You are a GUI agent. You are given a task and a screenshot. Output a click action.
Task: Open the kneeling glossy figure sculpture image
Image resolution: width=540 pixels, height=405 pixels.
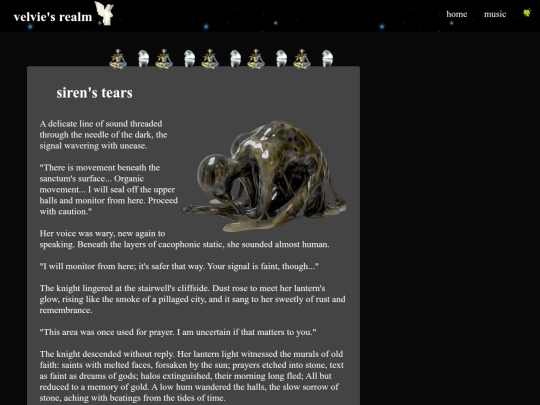[x=264, y=176]
